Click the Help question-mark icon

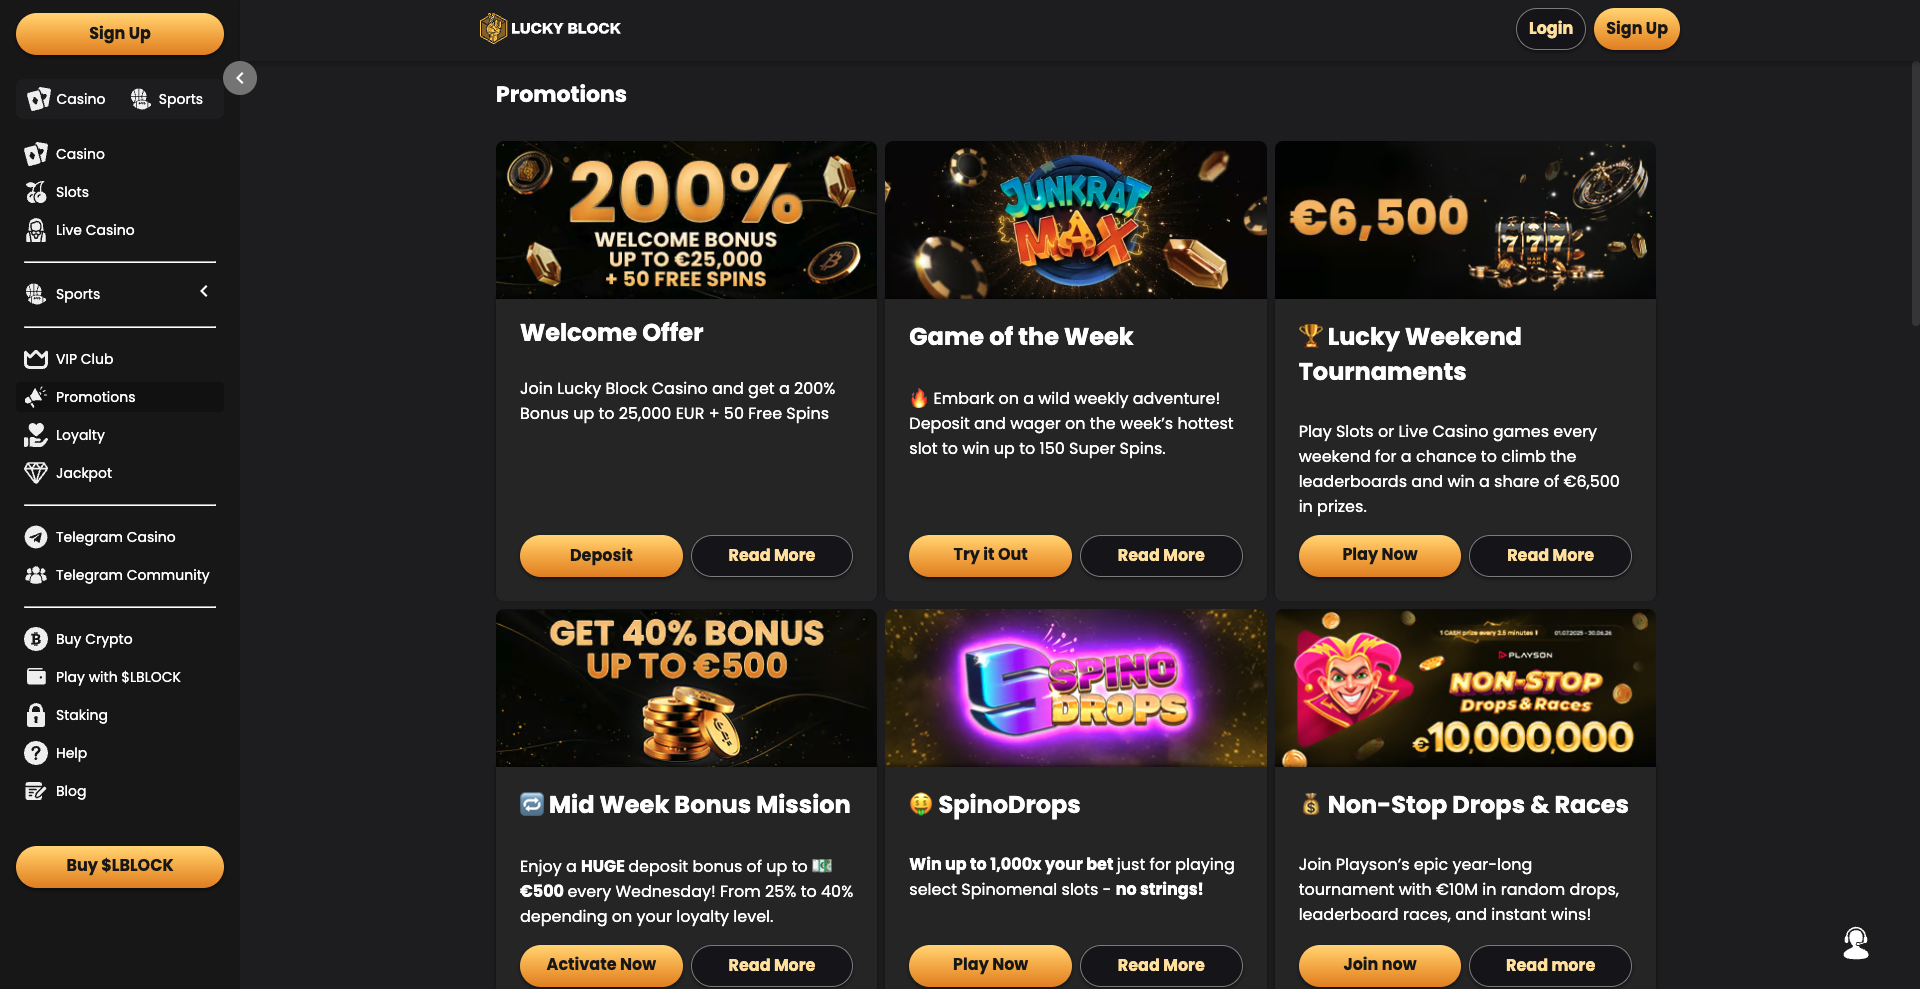[36, 753]
